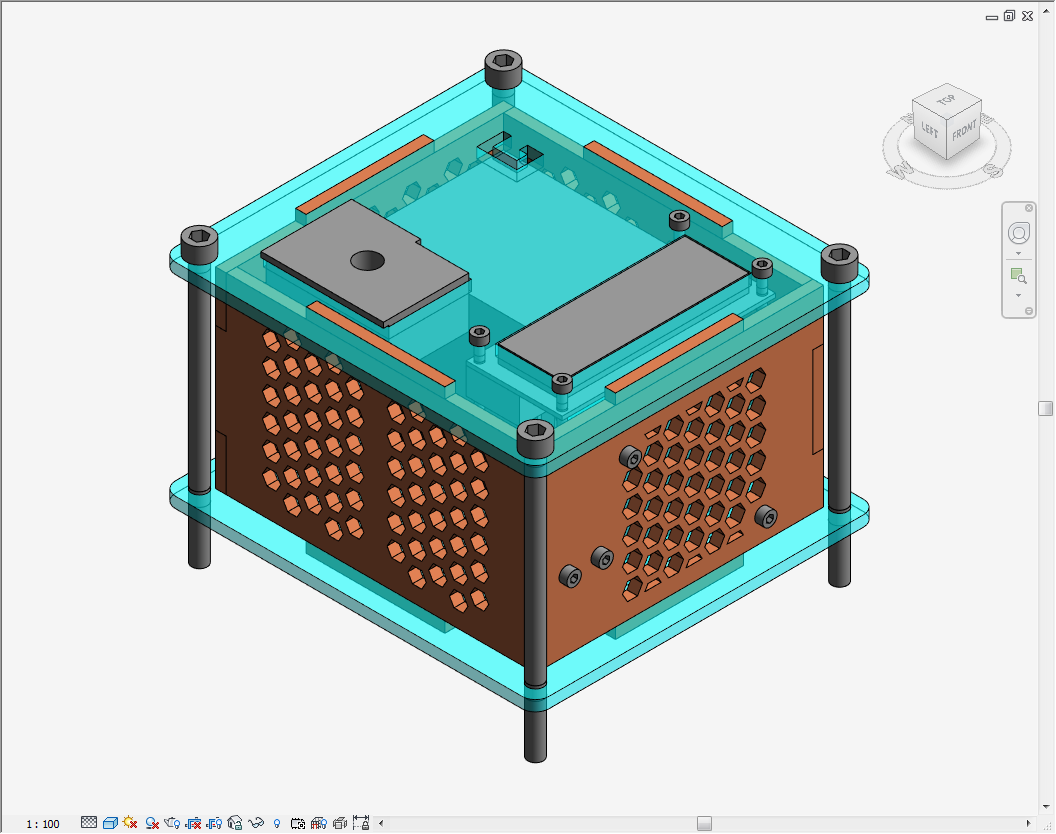This screenshot has height=834, width=1056.
Task: Toggle the Shadows off icon
Action: coord(152,823)
